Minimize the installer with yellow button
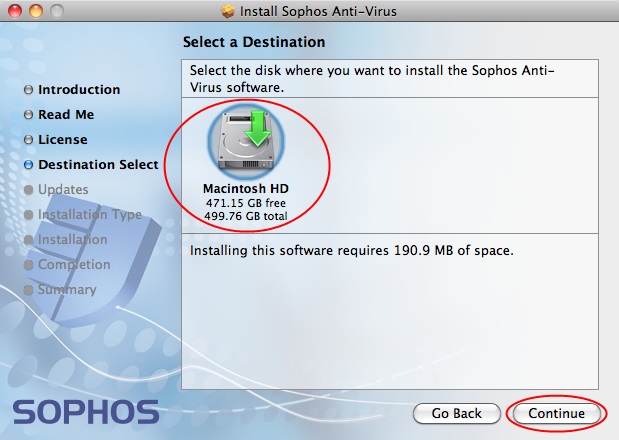The image size is (619, 440). 36,11
